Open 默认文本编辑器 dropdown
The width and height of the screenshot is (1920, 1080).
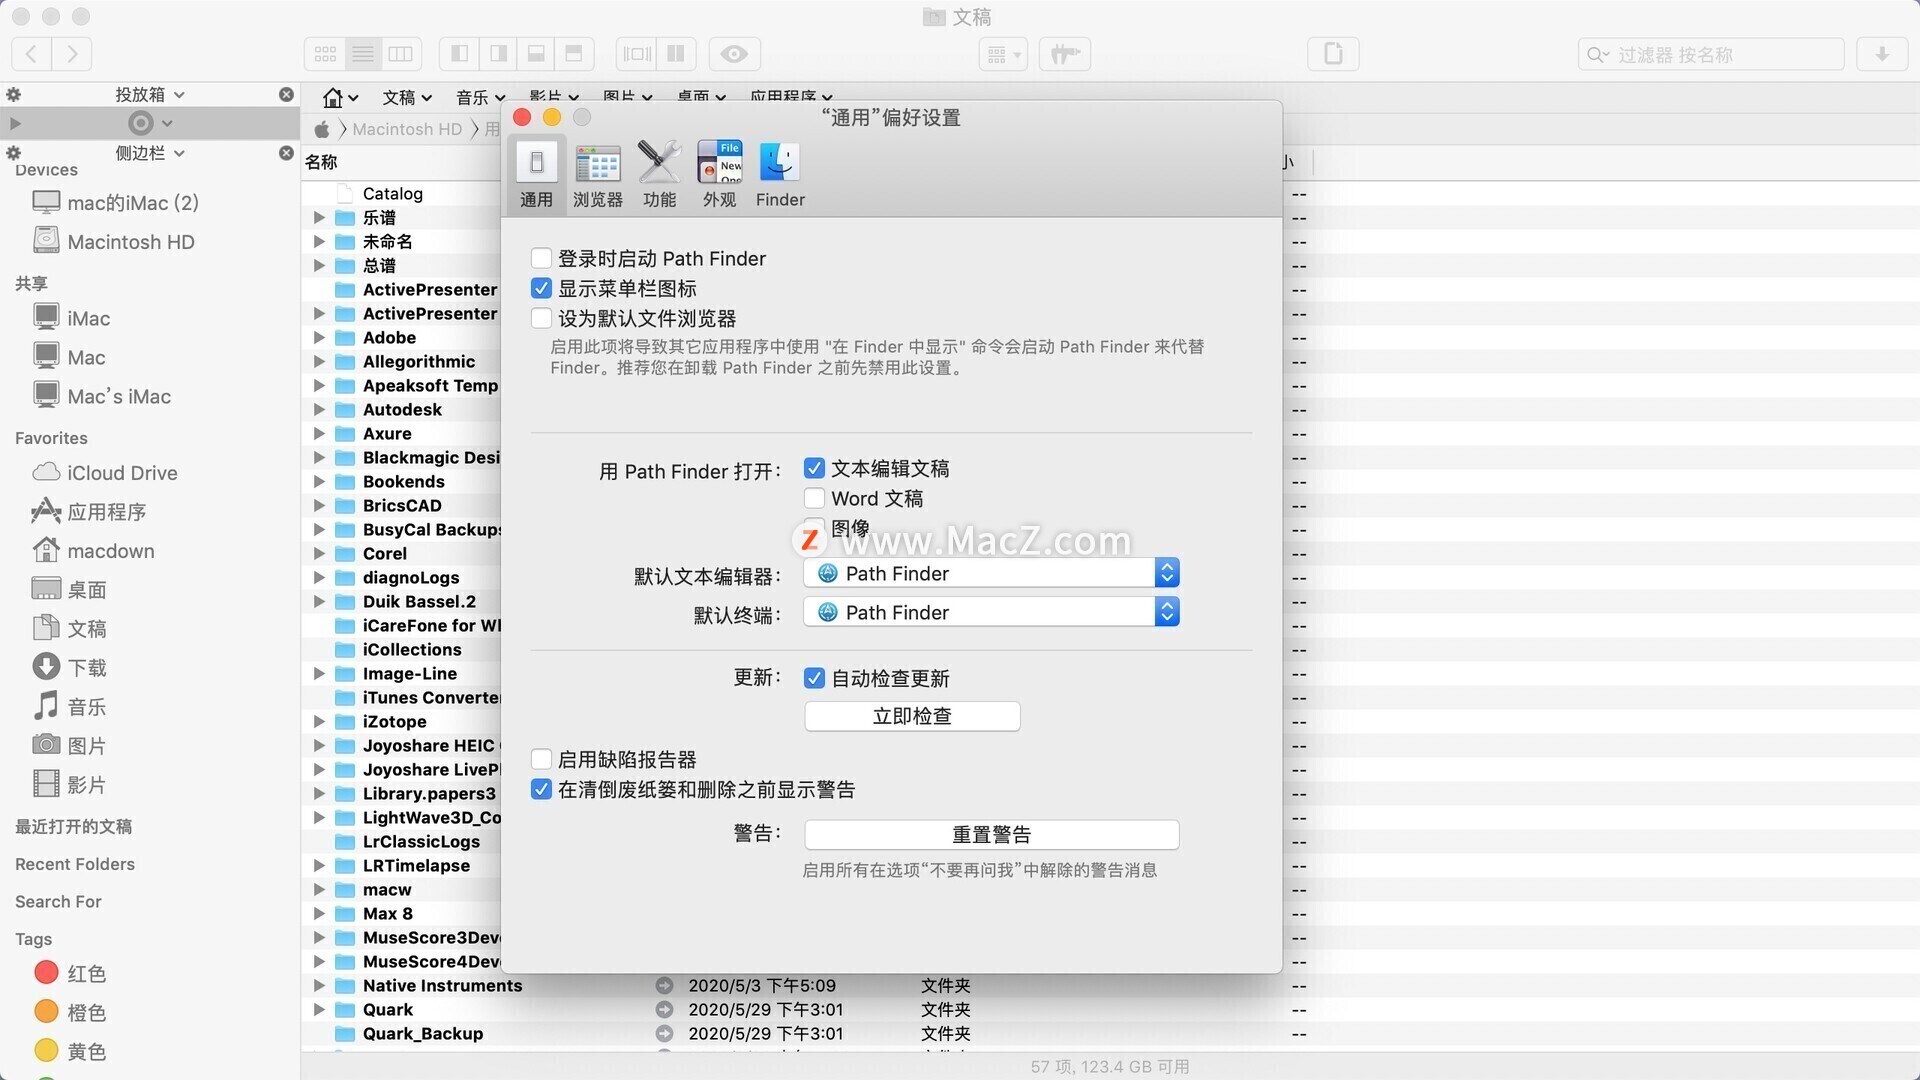pos(991,573)
